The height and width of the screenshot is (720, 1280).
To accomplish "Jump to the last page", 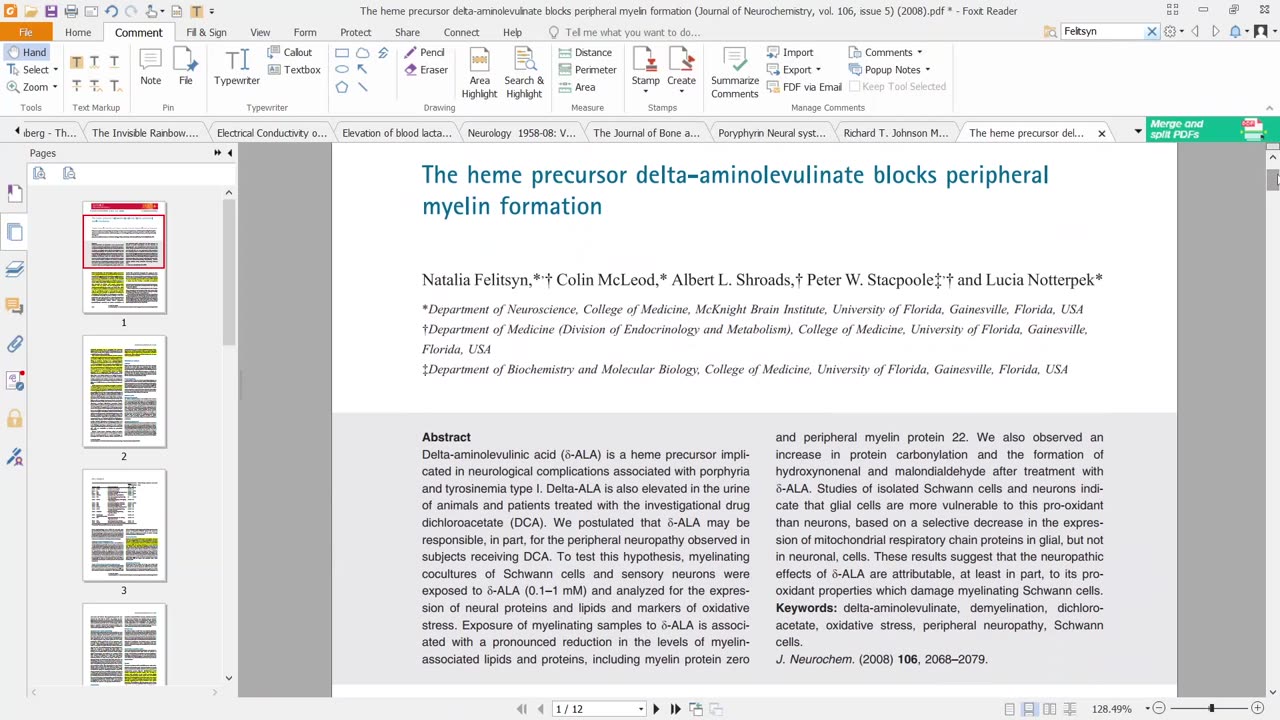I will pos(675,709).
